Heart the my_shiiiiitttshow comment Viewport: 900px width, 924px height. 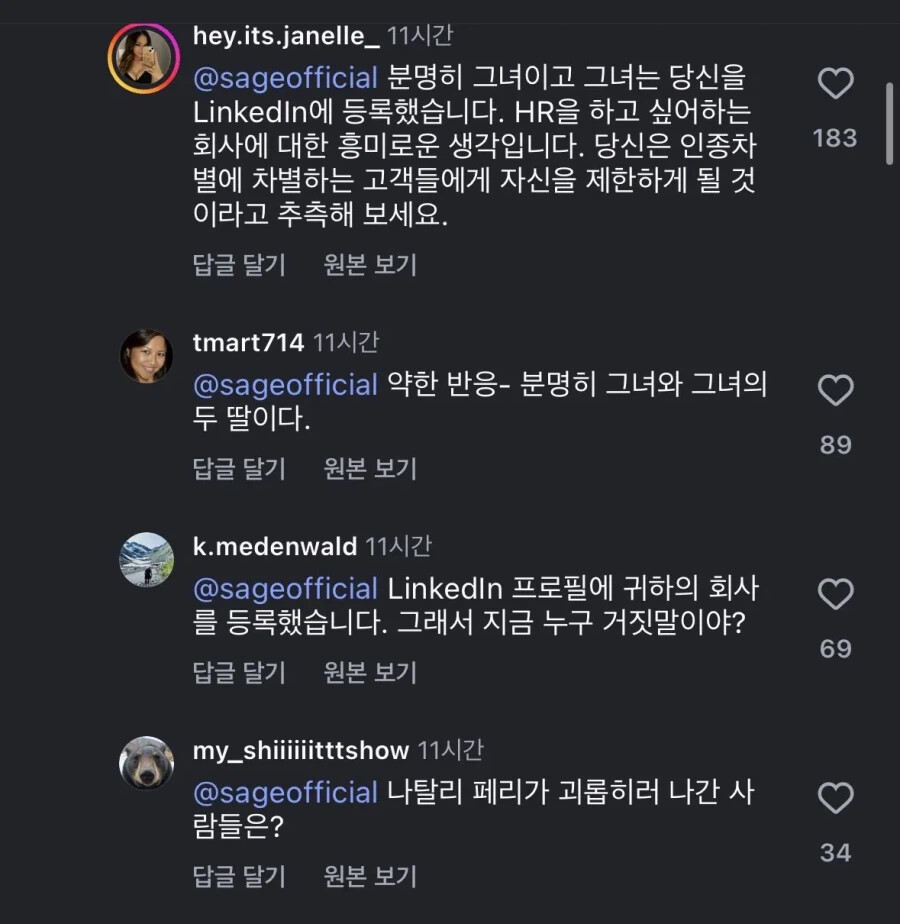click(835, 798)
